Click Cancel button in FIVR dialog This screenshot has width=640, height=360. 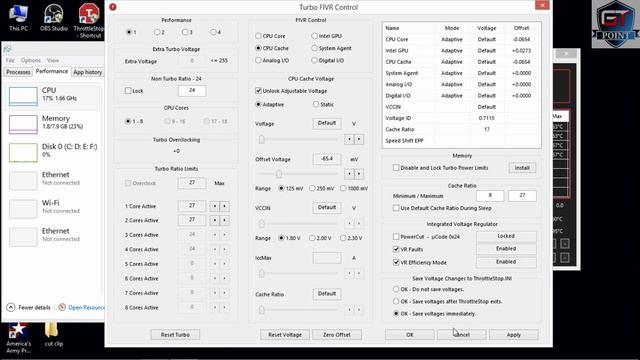(x=462, y=335)
